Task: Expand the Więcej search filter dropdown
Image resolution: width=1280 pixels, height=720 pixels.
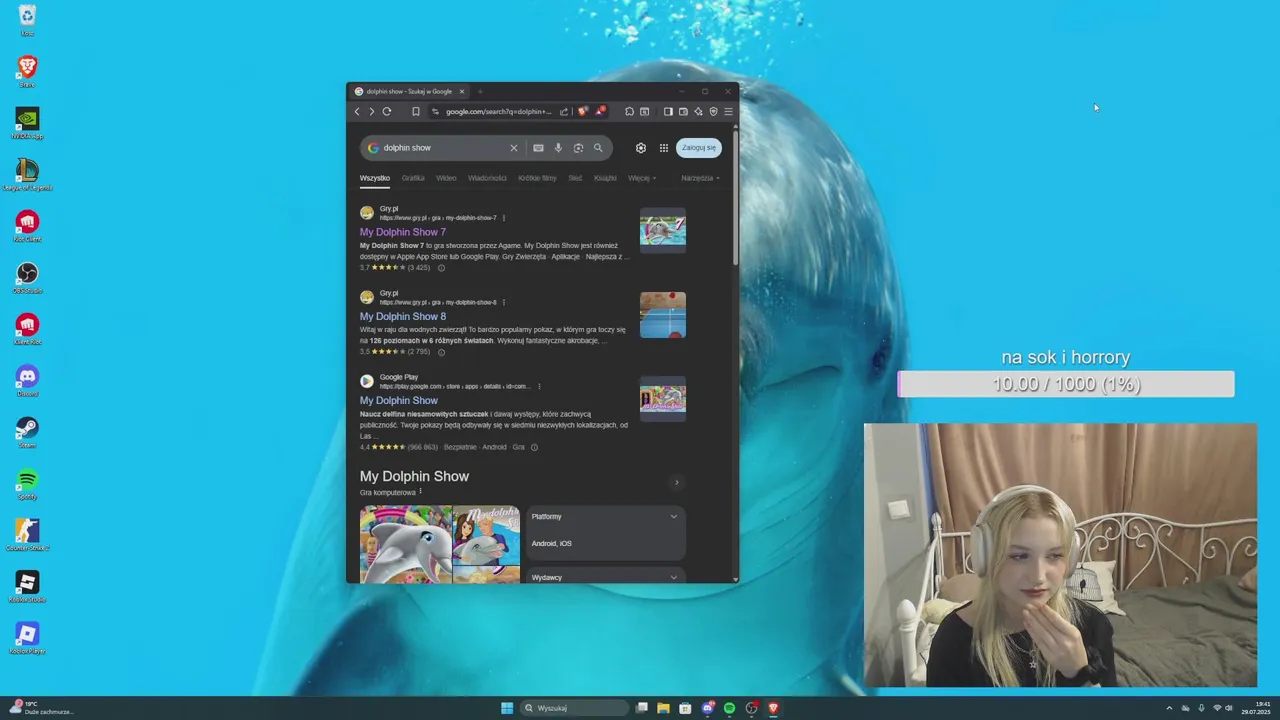Action: (642, 178)
